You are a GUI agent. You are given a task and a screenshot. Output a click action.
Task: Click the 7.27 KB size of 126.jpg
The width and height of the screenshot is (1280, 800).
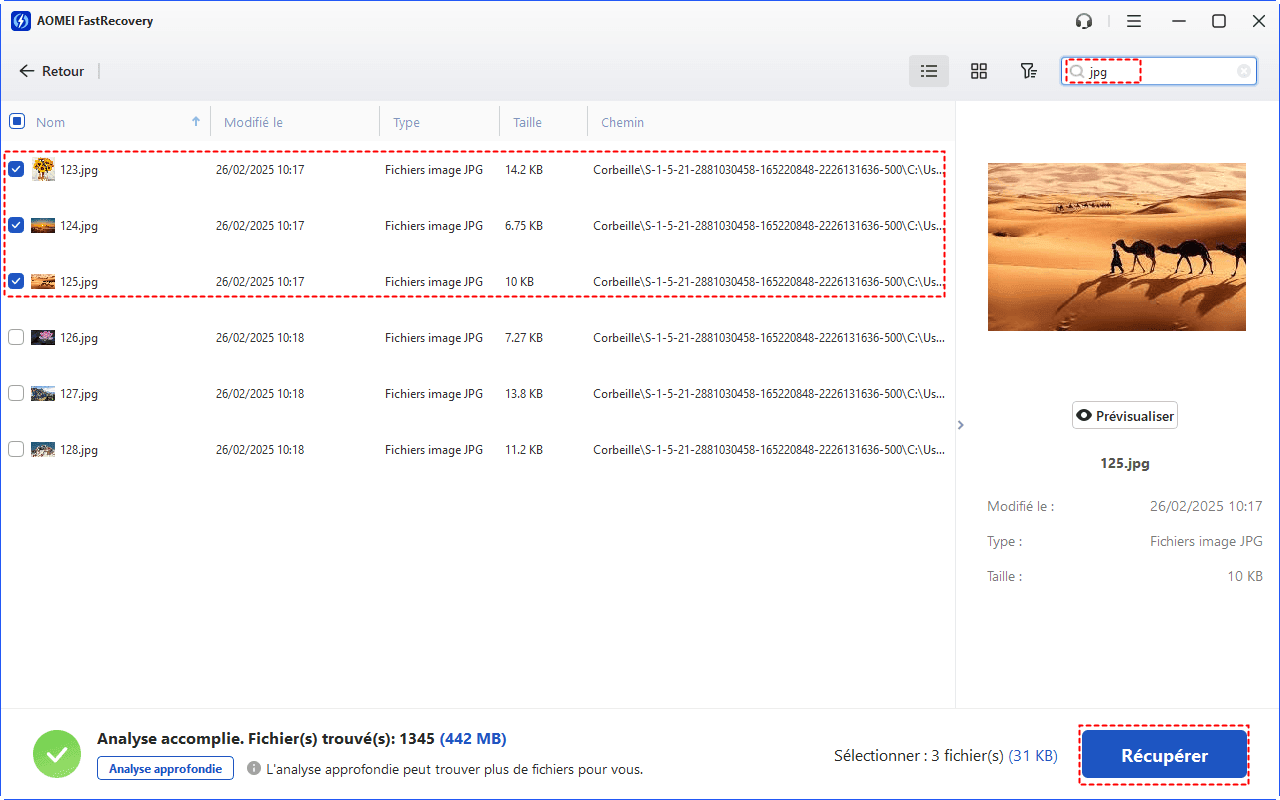(524, 338)
